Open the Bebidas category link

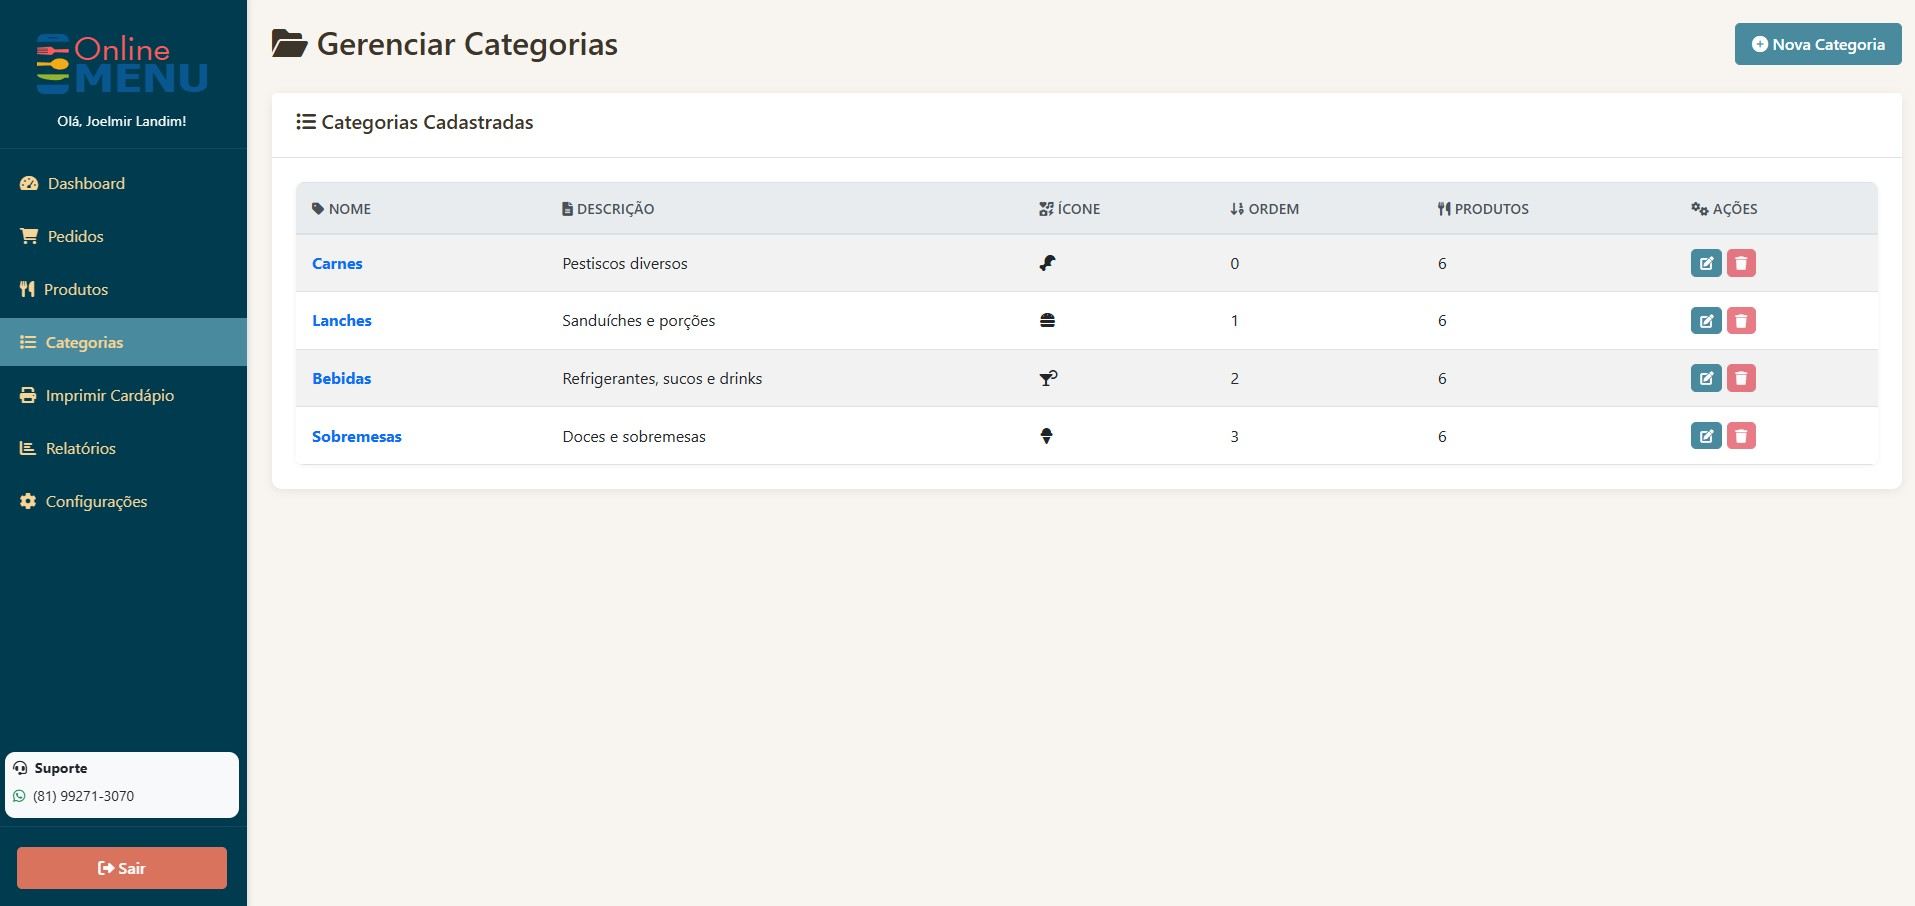click(x=342, y=378)
